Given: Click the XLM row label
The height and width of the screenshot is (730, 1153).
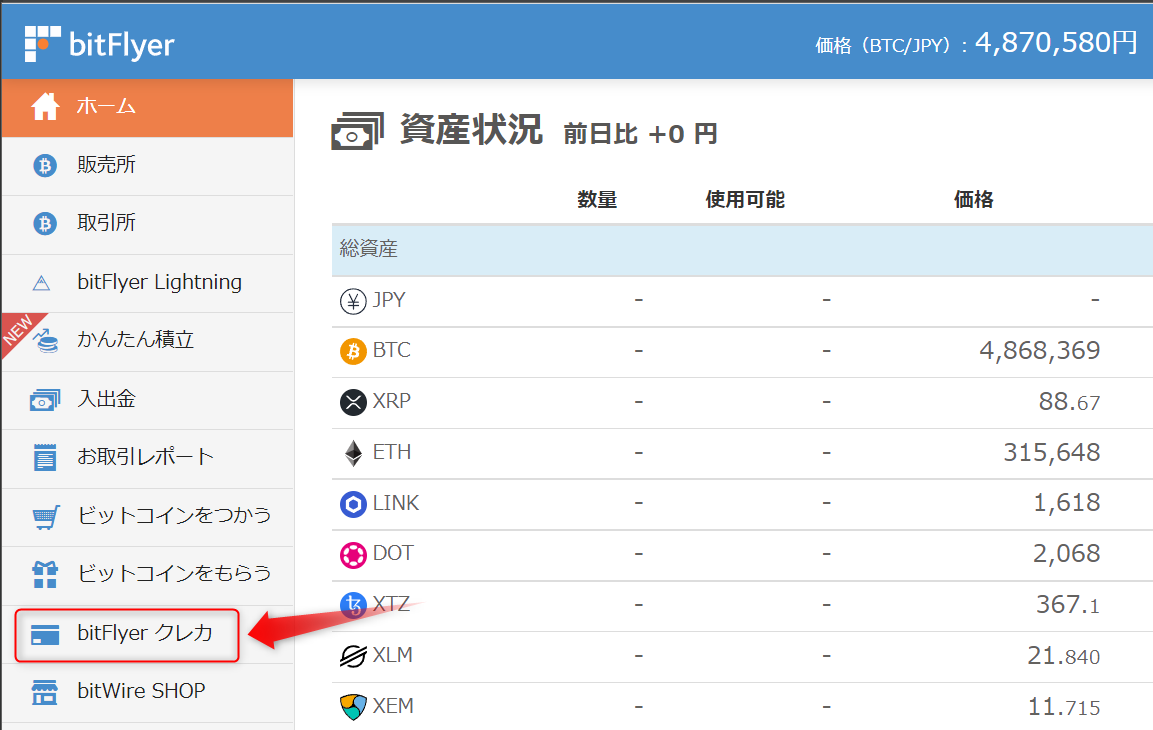Looking at the screenshot, I should pos(392,655).
